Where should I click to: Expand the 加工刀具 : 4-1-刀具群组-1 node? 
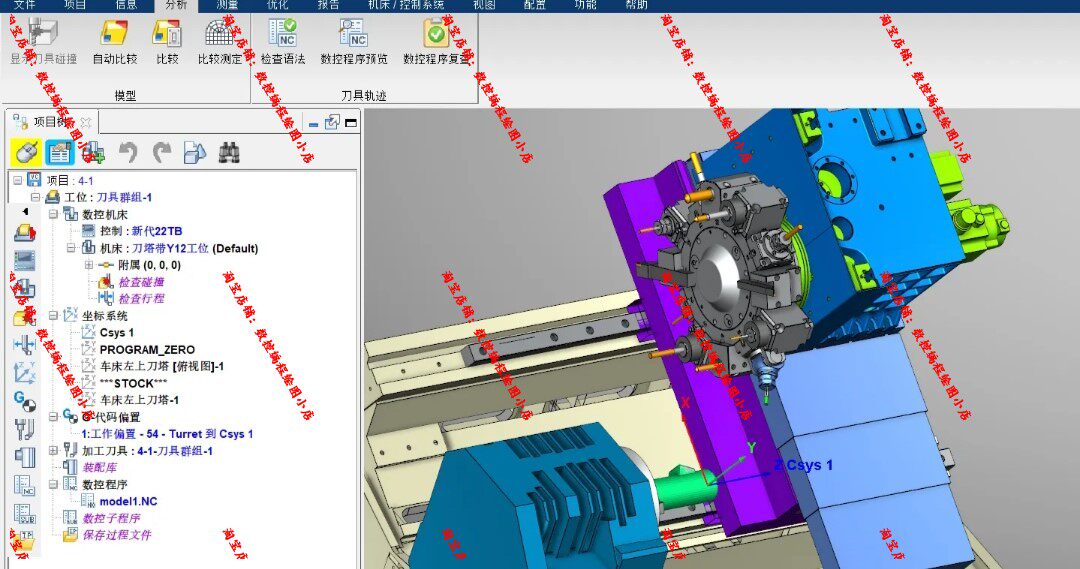53,451
